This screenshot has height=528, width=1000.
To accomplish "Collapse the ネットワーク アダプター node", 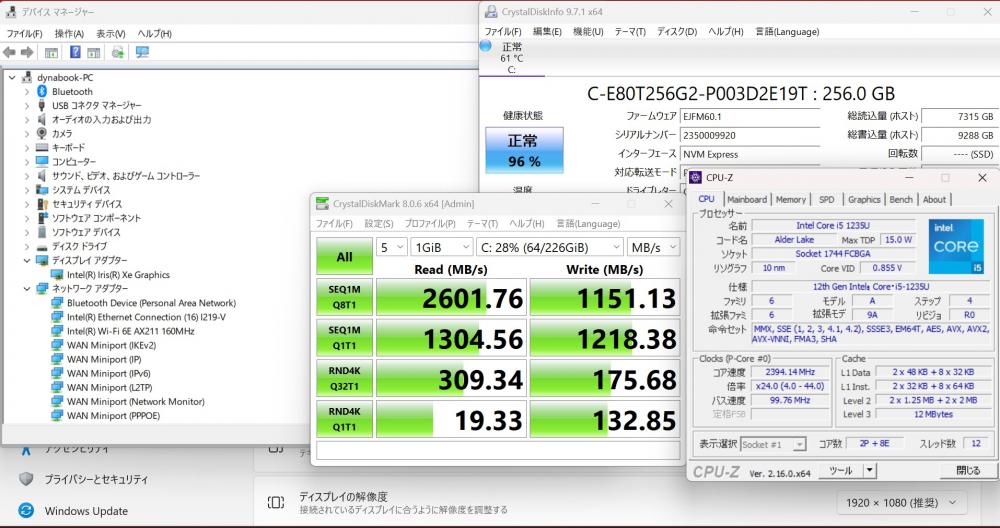I will [x=27, y=289].
